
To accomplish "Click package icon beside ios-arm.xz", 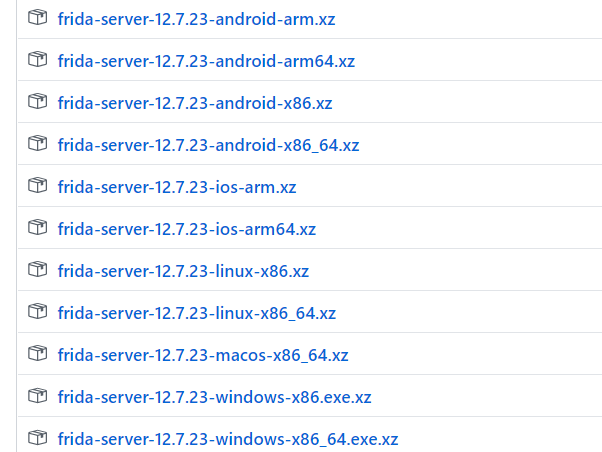I will (x=38, y=185).
